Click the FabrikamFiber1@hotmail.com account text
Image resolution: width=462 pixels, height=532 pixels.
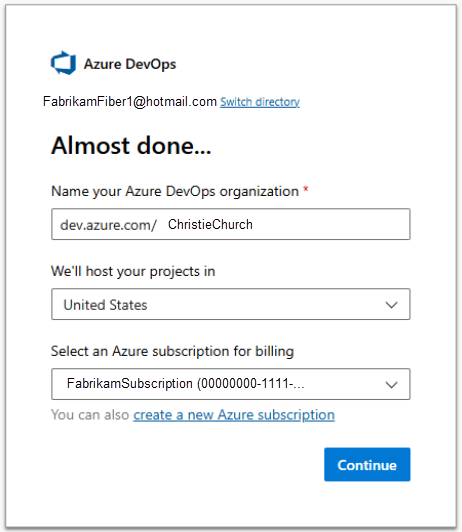130,101
